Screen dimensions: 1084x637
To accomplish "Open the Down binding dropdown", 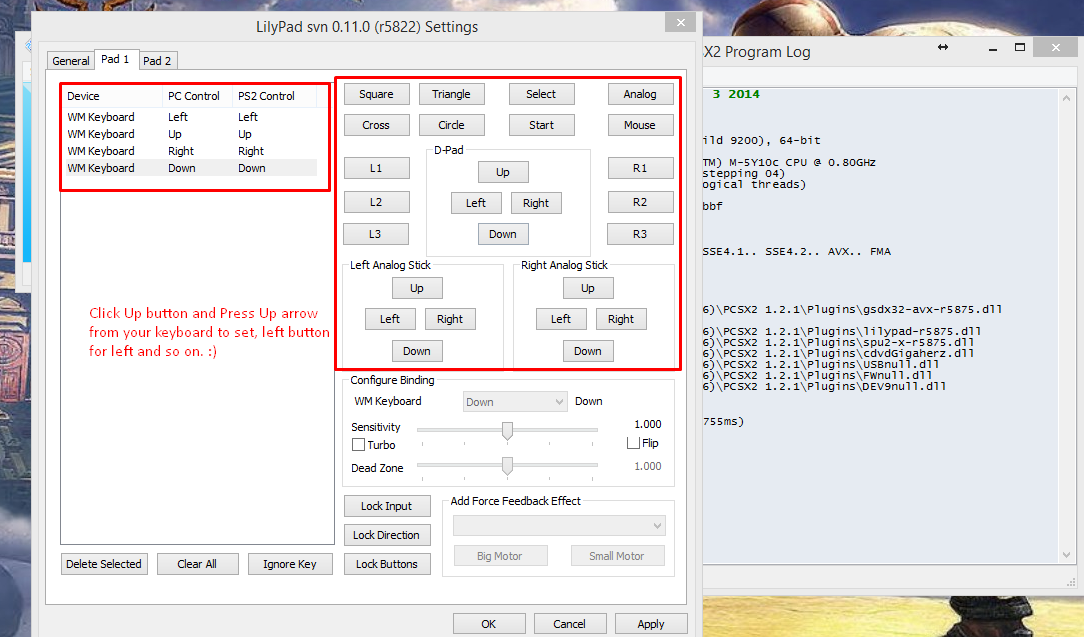I will (x=515, y=402).
